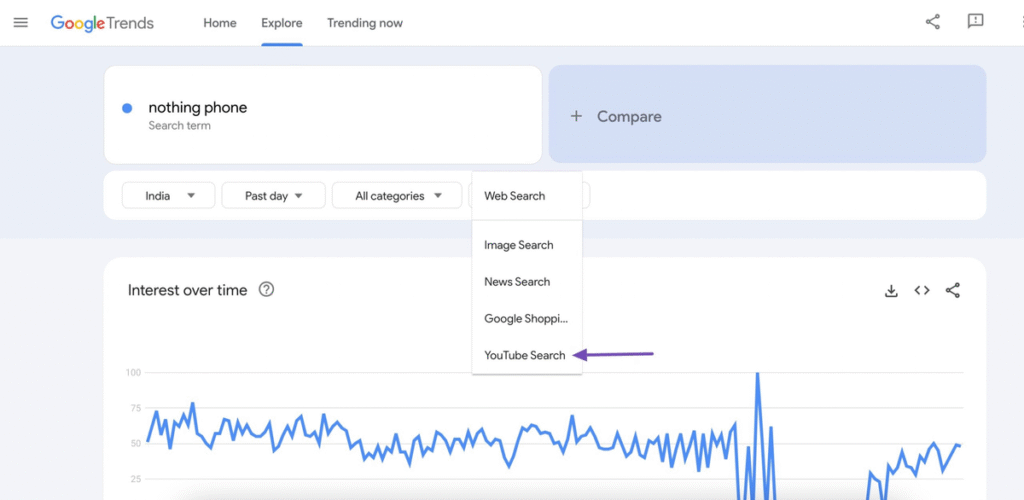This screenshot has height=500, width=1024.
Task: Go to the Home tab
Action: pos(220,23)
